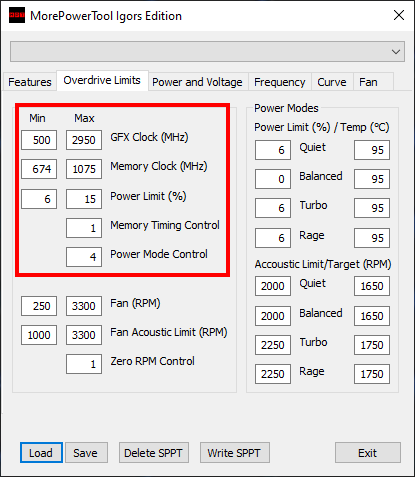Open the Fan tab
This screenshot has height=477, width=415.
point(368,82)
